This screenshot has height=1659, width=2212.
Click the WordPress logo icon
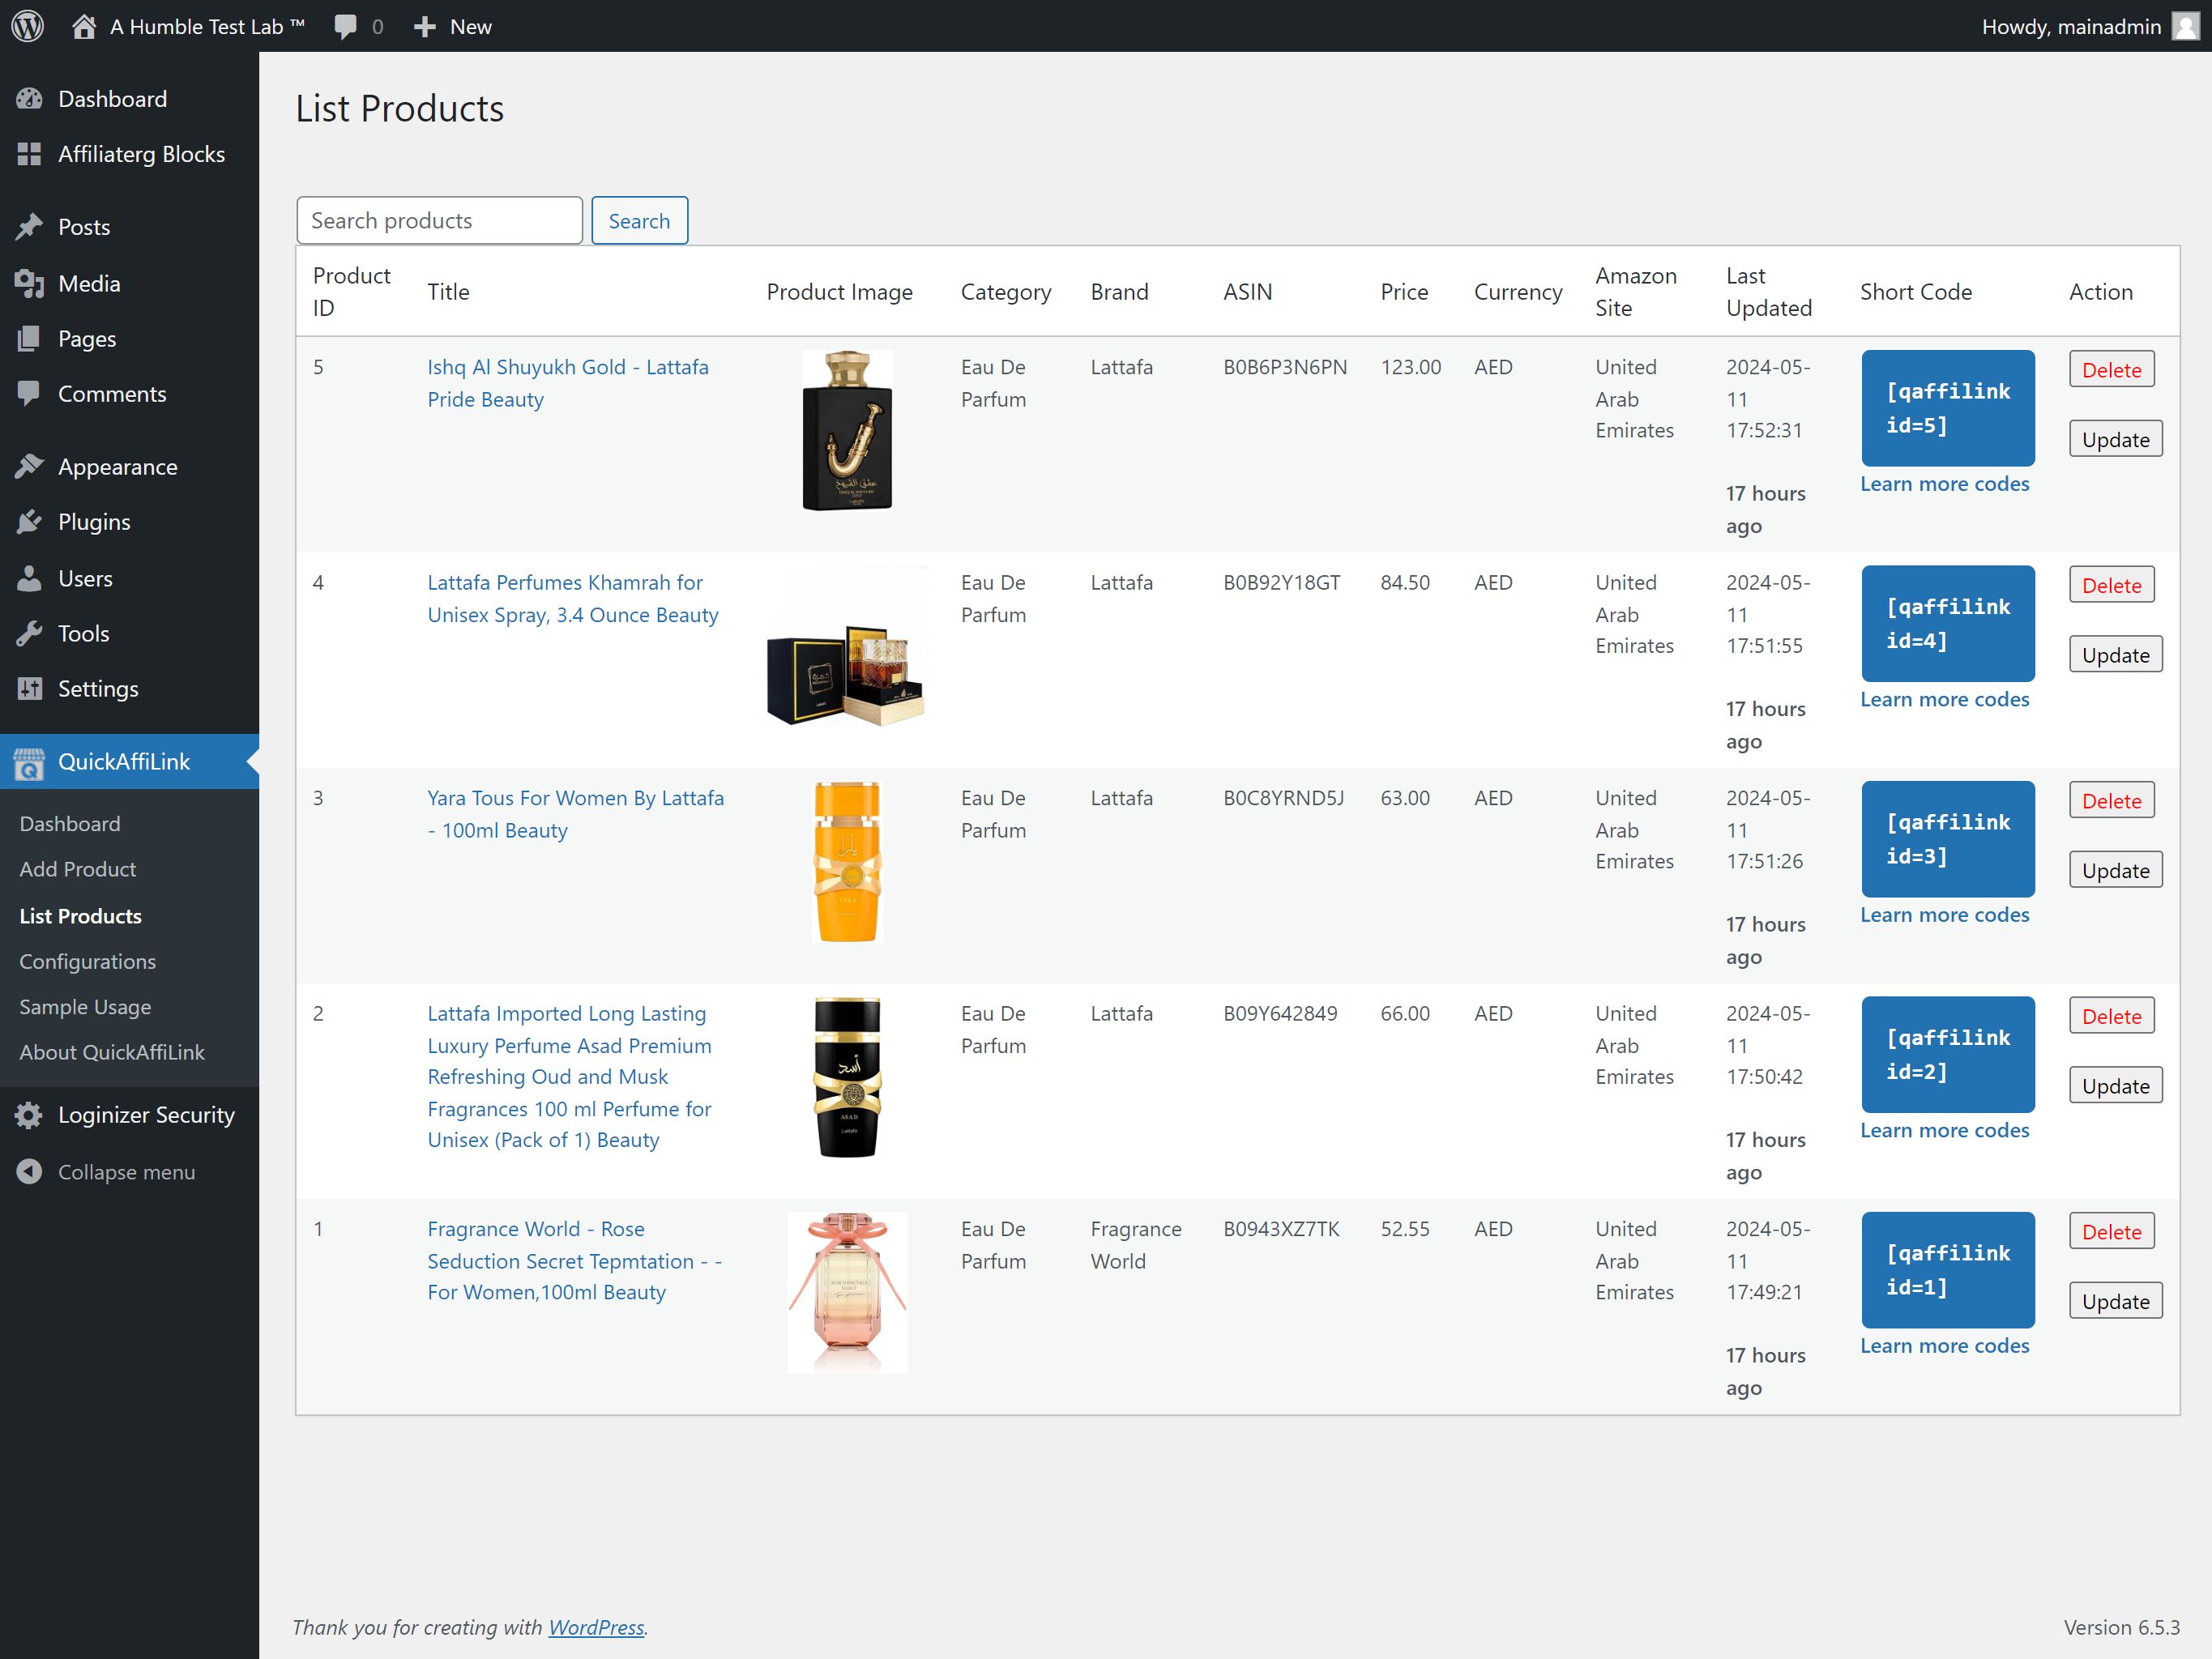[27, 26]
